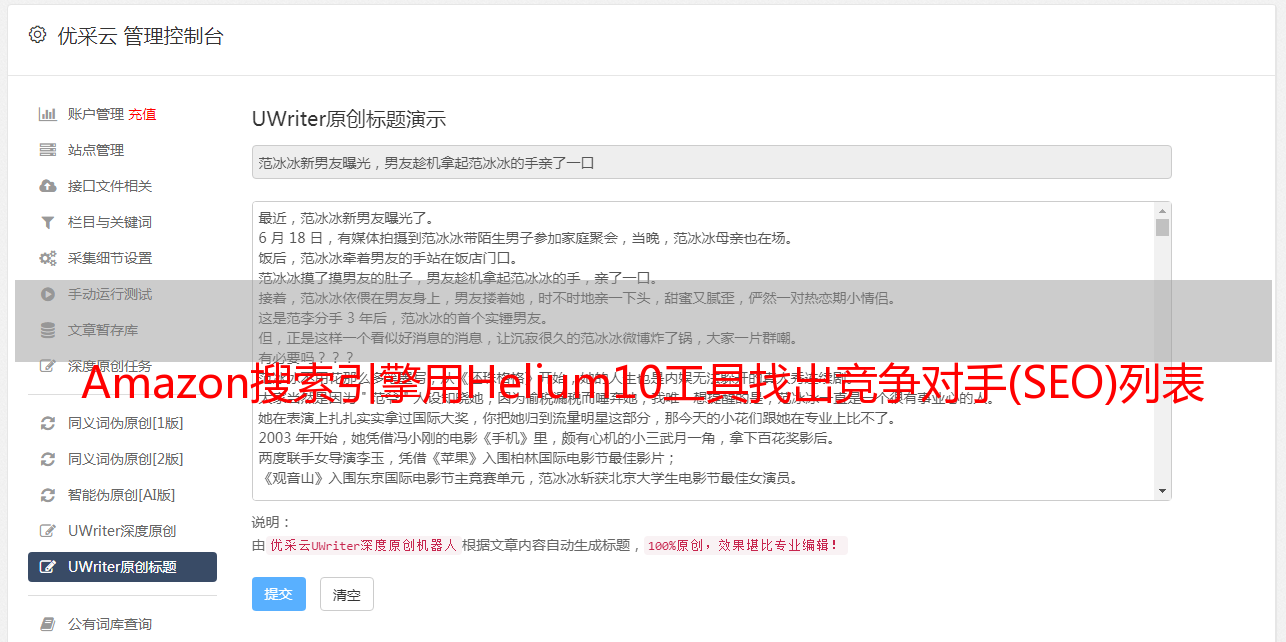The width and height of the screenshot is (1286, 642).
Task: Click the 清空 button
Action: (346, 594)
